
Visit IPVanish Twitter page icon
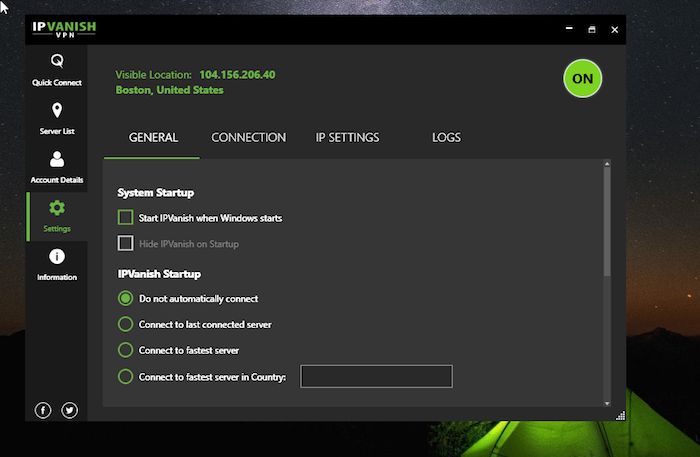pos(70,410)
